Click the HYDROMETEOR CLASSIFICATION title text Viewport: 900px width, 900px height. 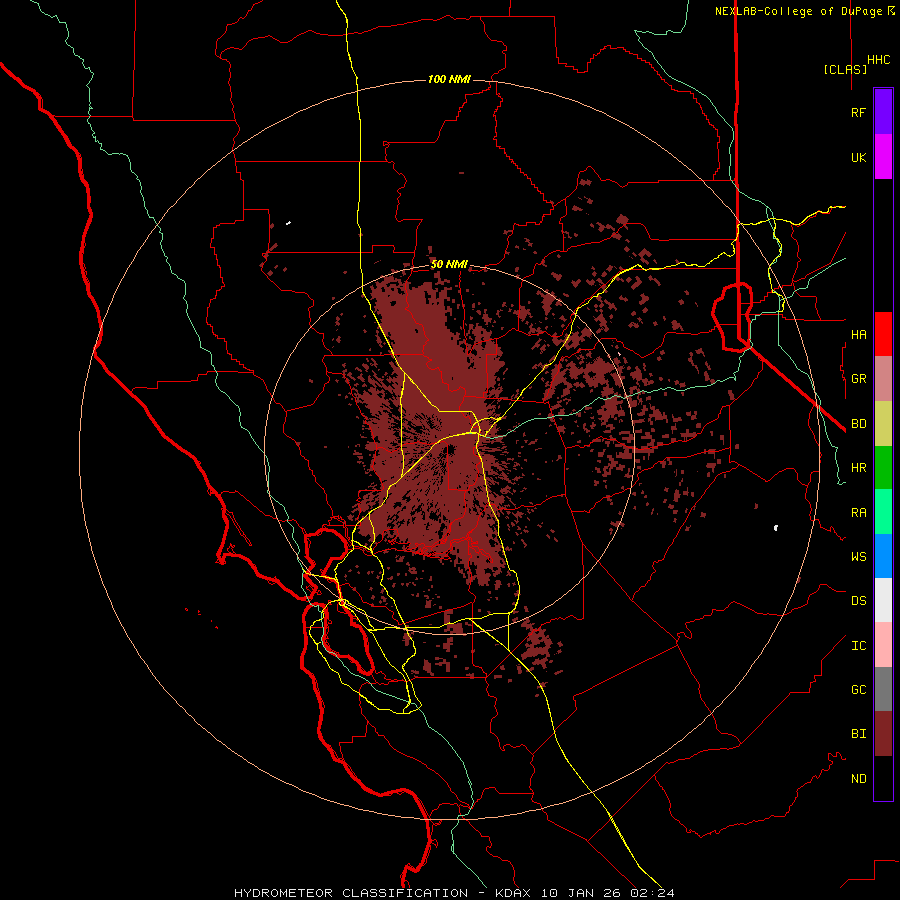pos(351,893)
